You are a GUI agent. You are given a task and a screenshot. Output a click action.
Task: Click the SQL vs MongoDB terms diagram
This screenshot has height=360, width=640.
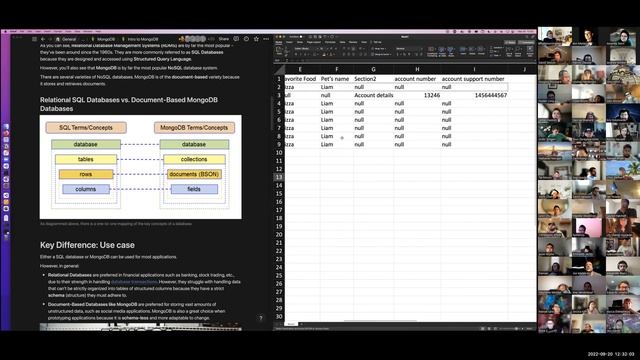tap(140, 167)
